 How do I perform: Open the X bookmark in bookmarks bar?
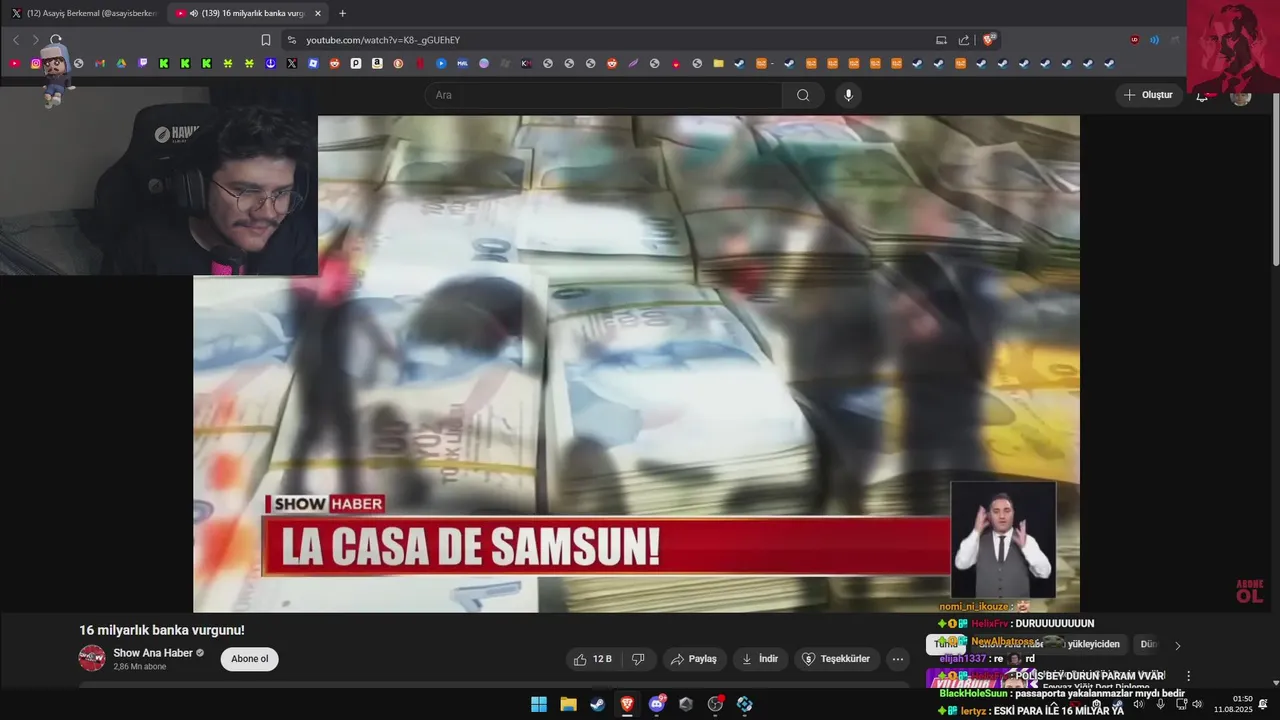click(292, 64)
